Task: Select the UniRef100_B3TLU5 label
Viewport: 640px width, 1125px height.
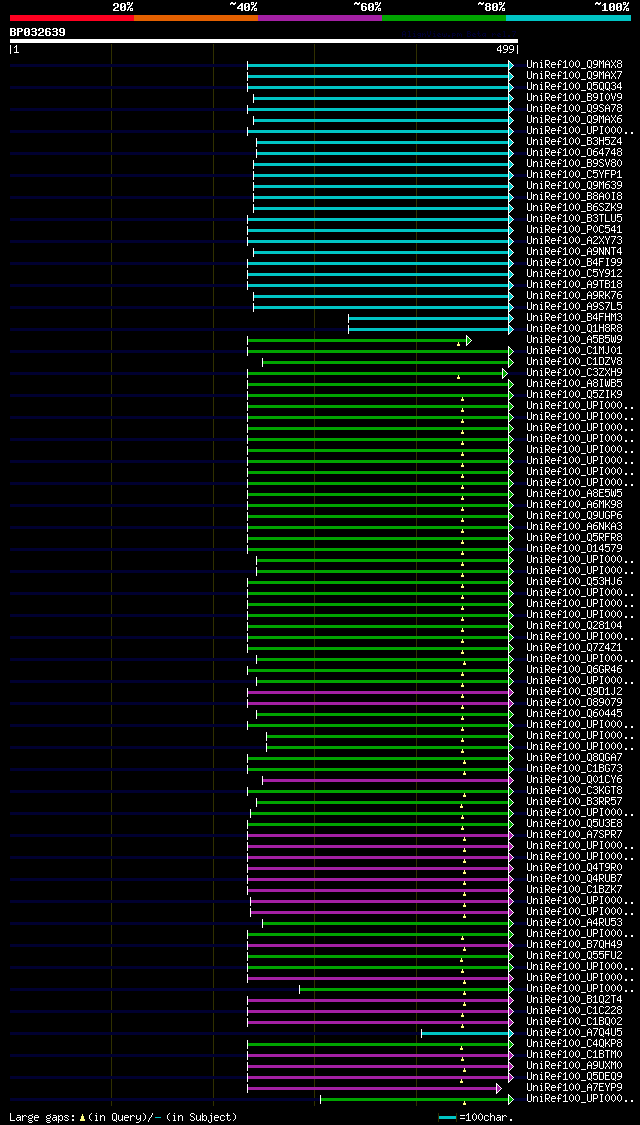Action: point(574,219)
